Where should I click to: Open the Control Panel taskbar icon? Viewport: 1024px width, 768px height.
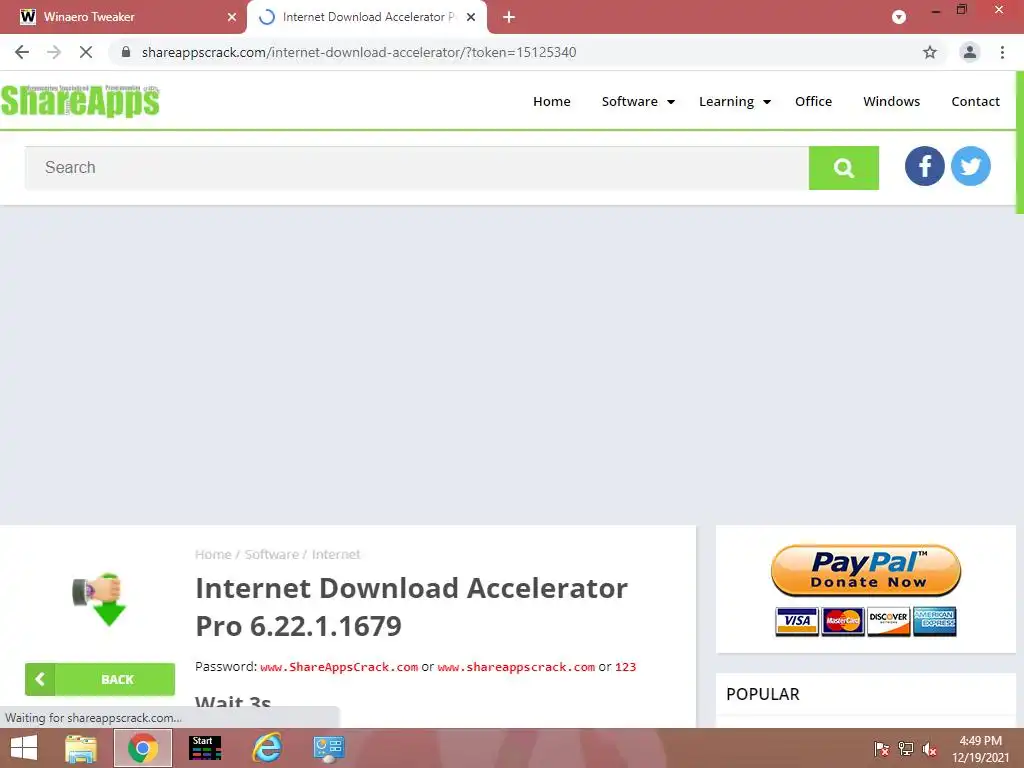328,748
